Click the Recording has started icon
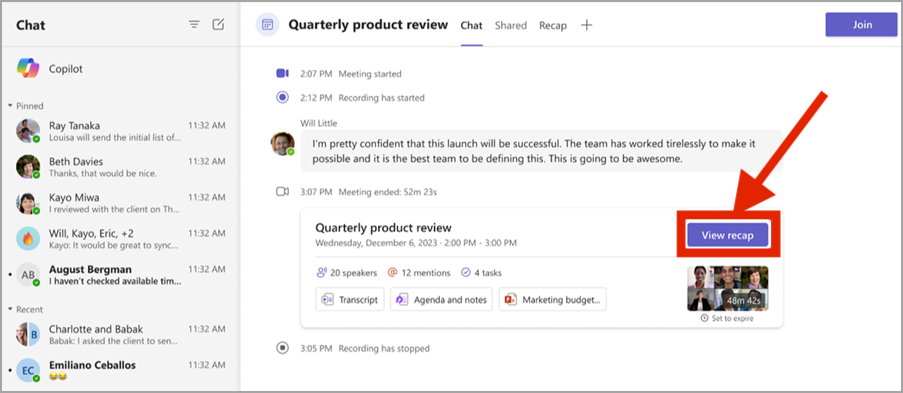Viewport: 903px width, 393px height. click(x=282, y=97)
